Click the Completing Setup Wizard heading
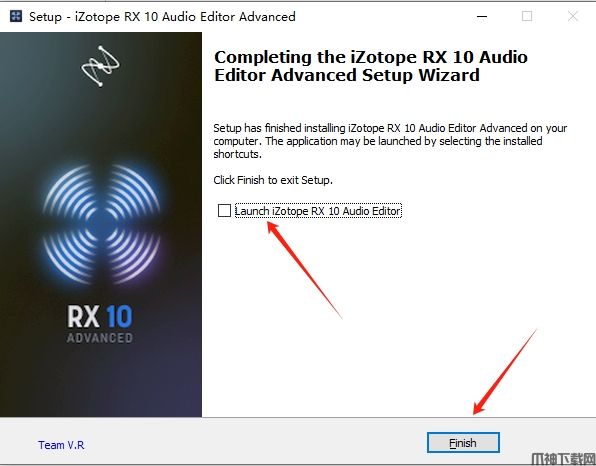 (x=371, y=66)
